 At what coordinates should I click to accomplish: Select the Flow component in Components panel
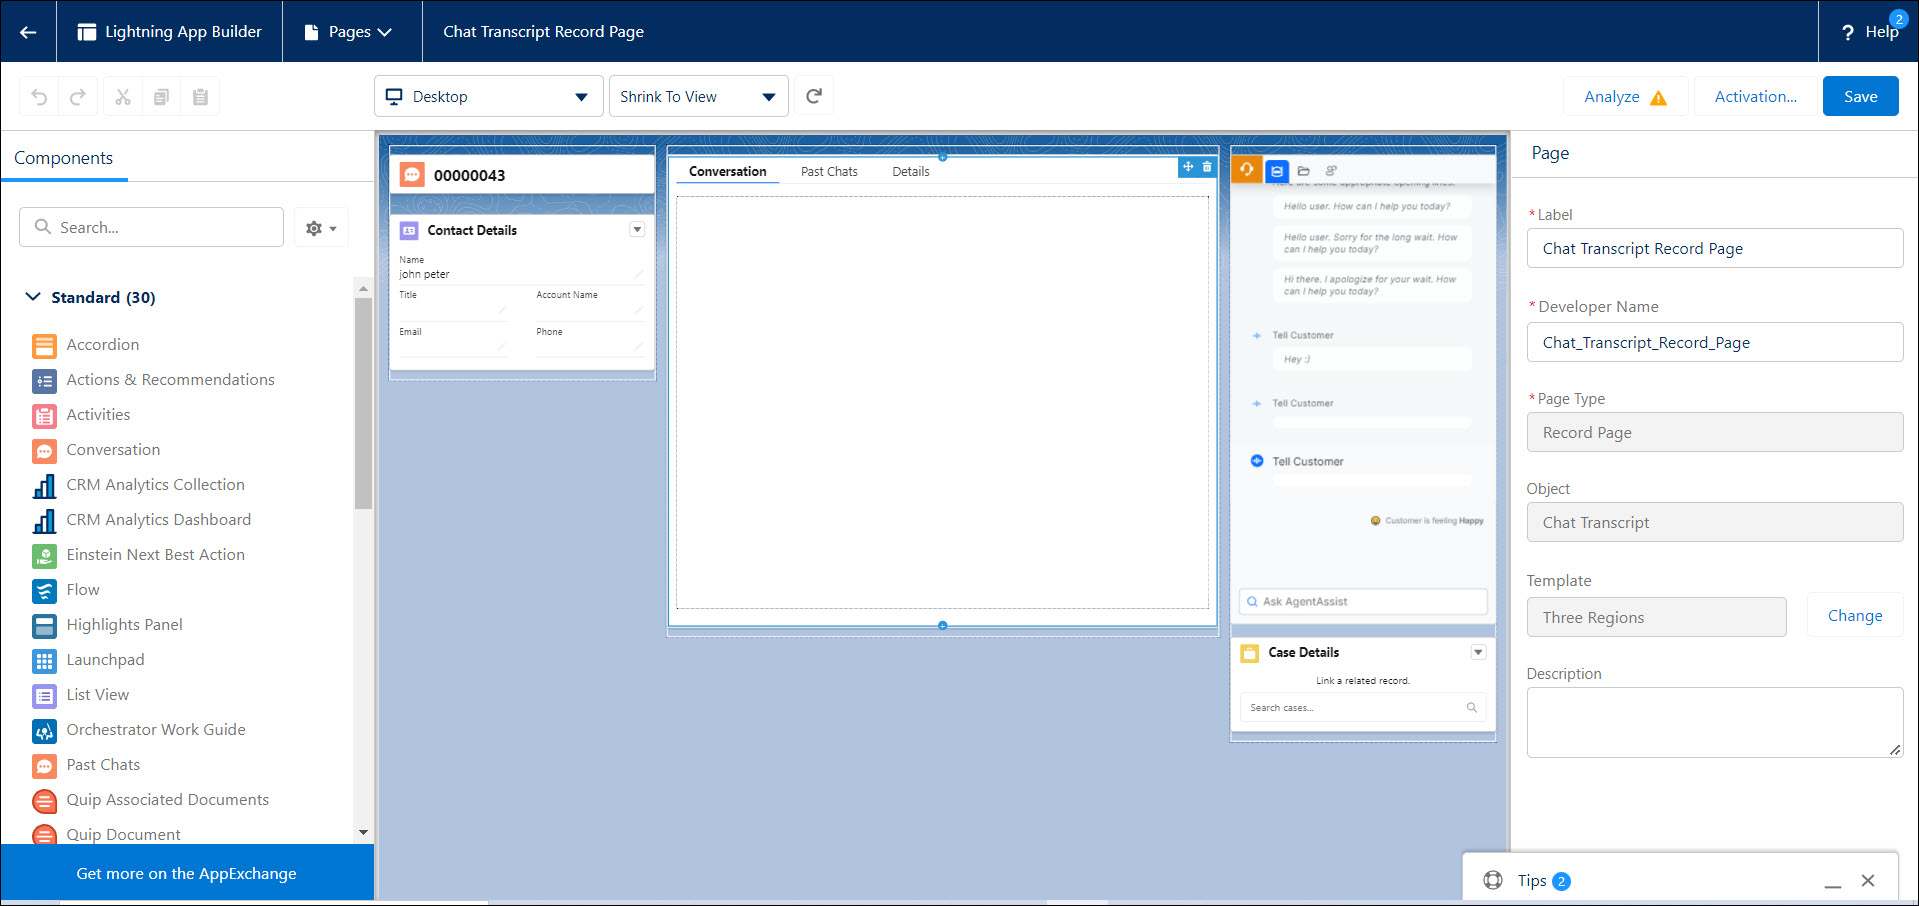82,589
